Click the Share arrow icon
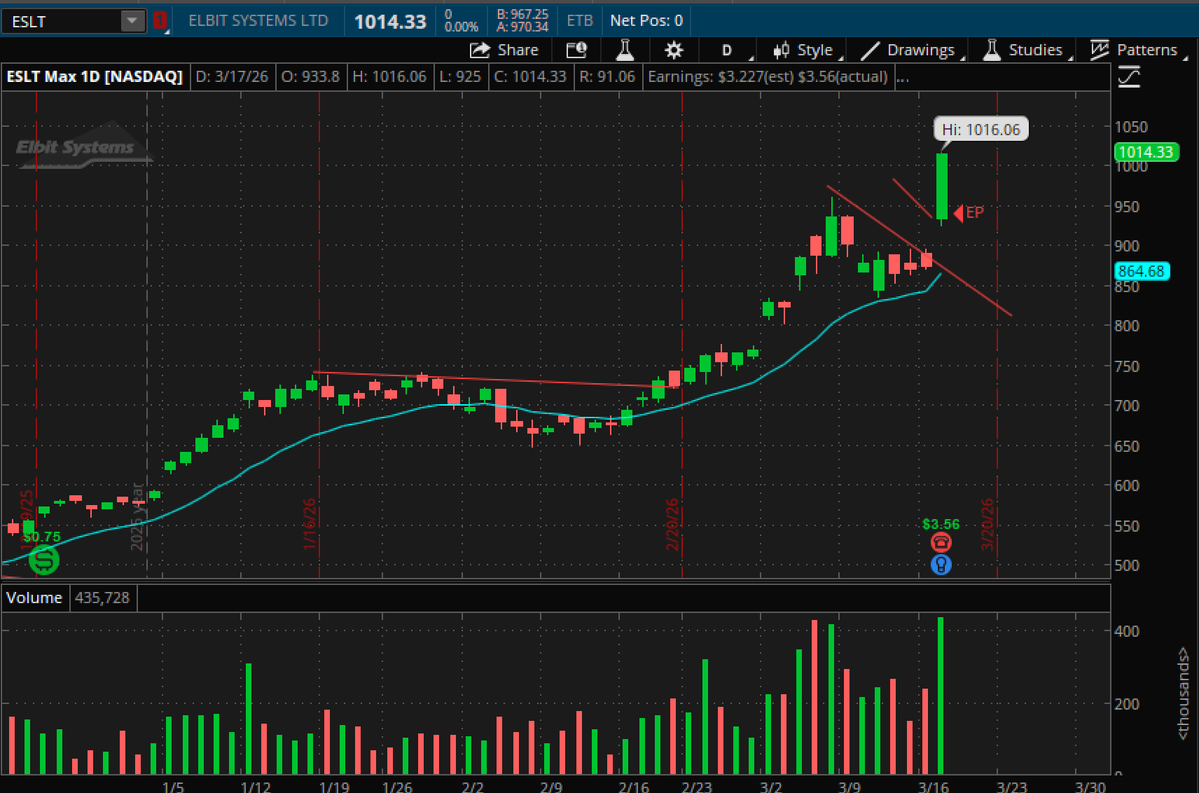The height and width of the screenshot is (793, 1199). pyautogui.click(x=479, y=50)
